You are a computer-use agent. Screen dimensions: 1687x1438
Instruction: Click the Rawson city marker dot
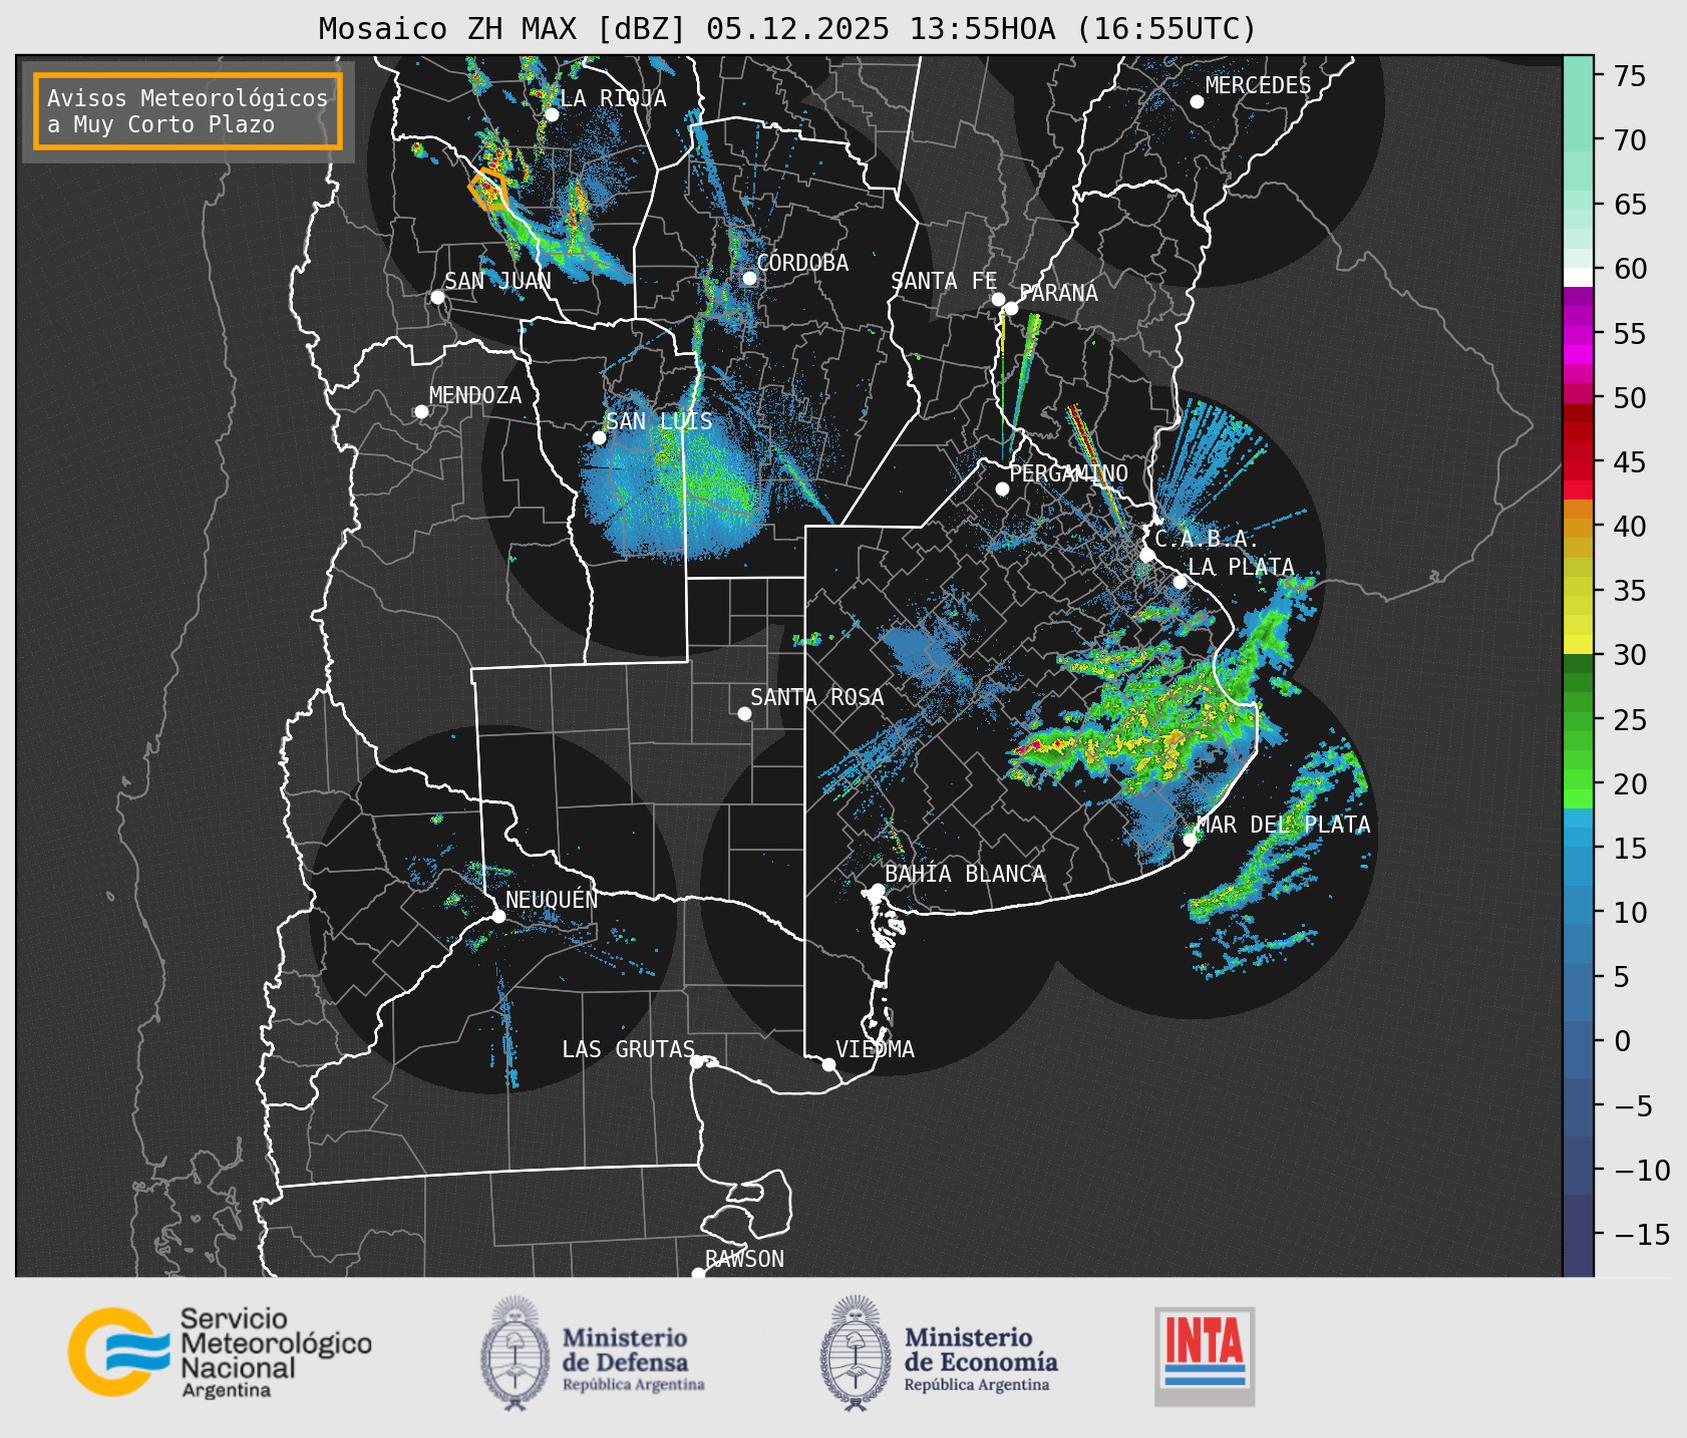coord(698,1274)
